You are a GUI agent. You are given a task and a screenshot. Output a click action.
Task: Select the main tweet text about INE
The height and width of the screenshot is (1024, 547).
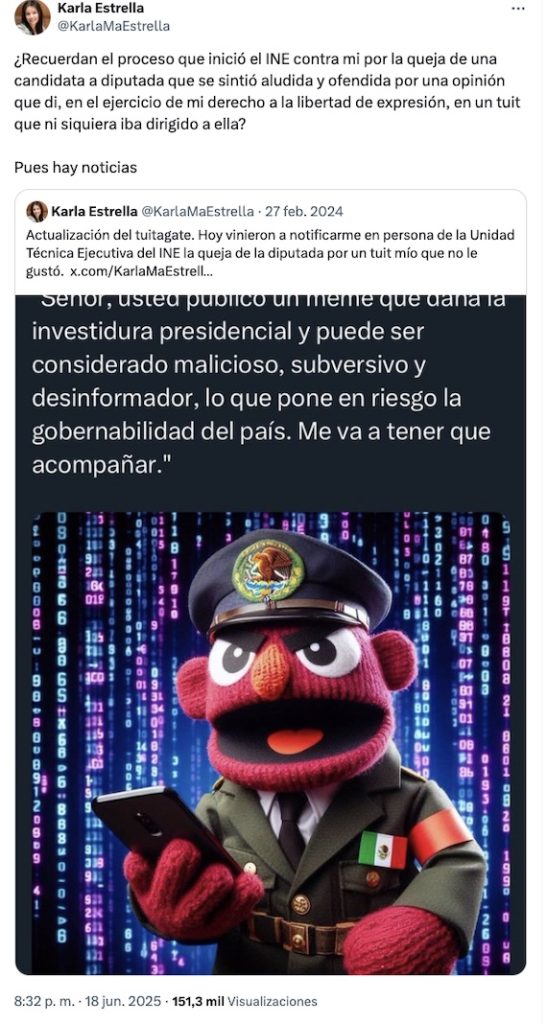(267, 91)
